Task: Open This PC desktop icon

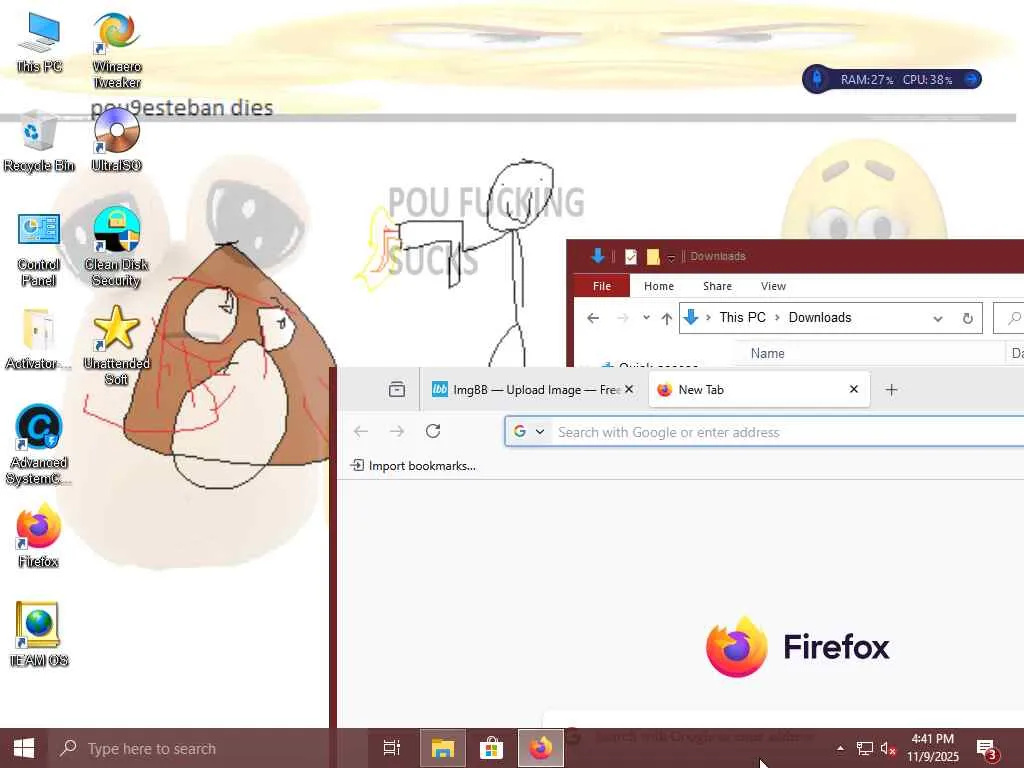Action: [x=39, y=42]
